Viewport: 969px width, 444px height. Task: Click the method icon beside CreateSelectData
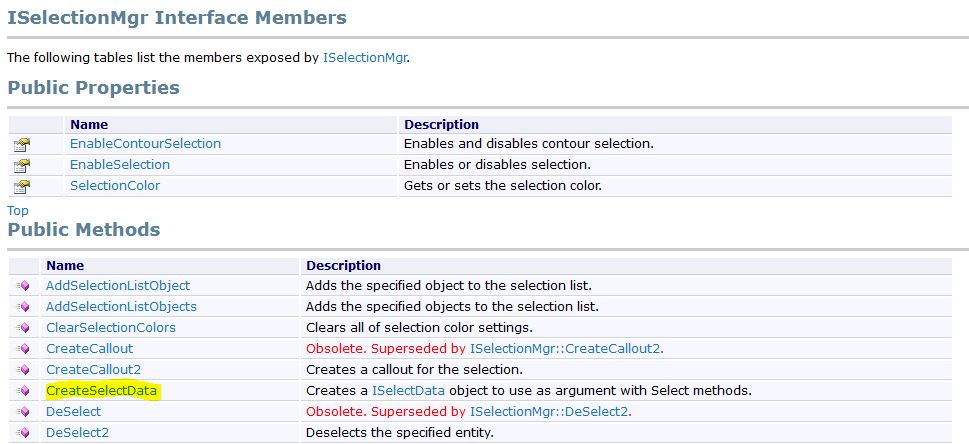click(22, 391)
